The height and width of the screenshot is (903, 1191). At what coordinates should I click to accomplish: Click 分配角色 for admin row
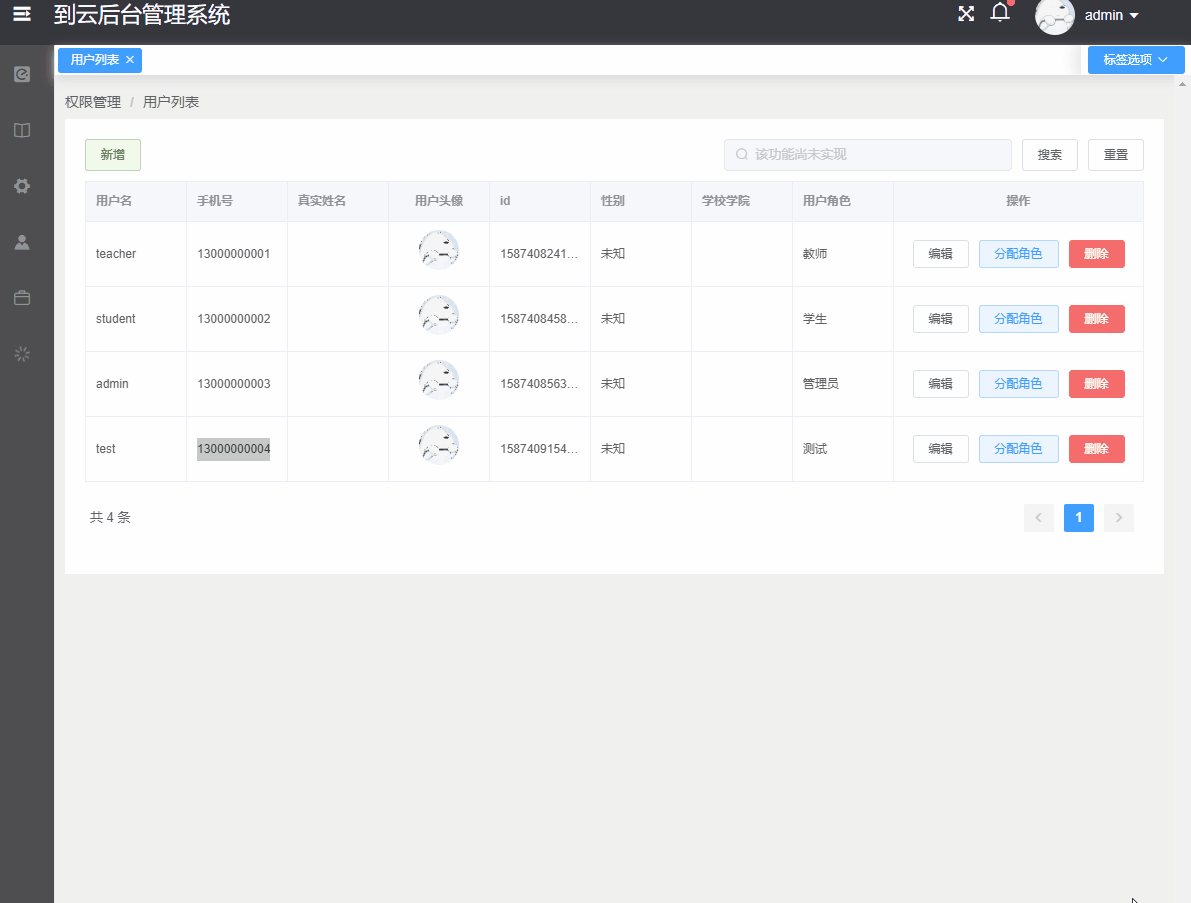click(x=1019, y=384)
